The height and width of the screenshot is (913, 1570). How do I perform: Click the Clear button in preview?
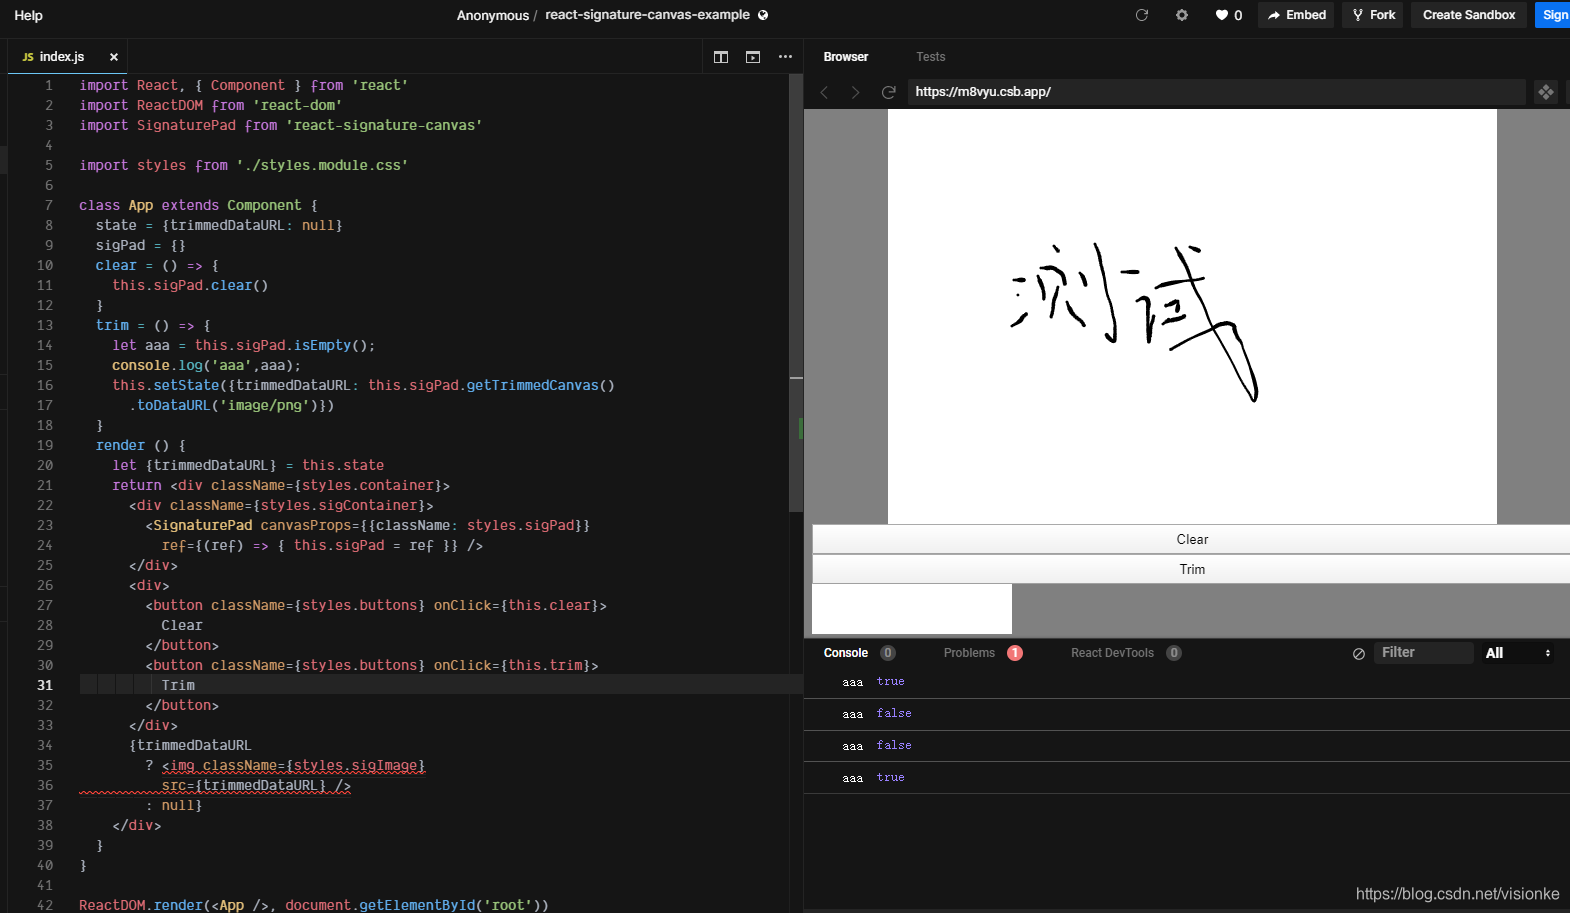(1191, 539)
